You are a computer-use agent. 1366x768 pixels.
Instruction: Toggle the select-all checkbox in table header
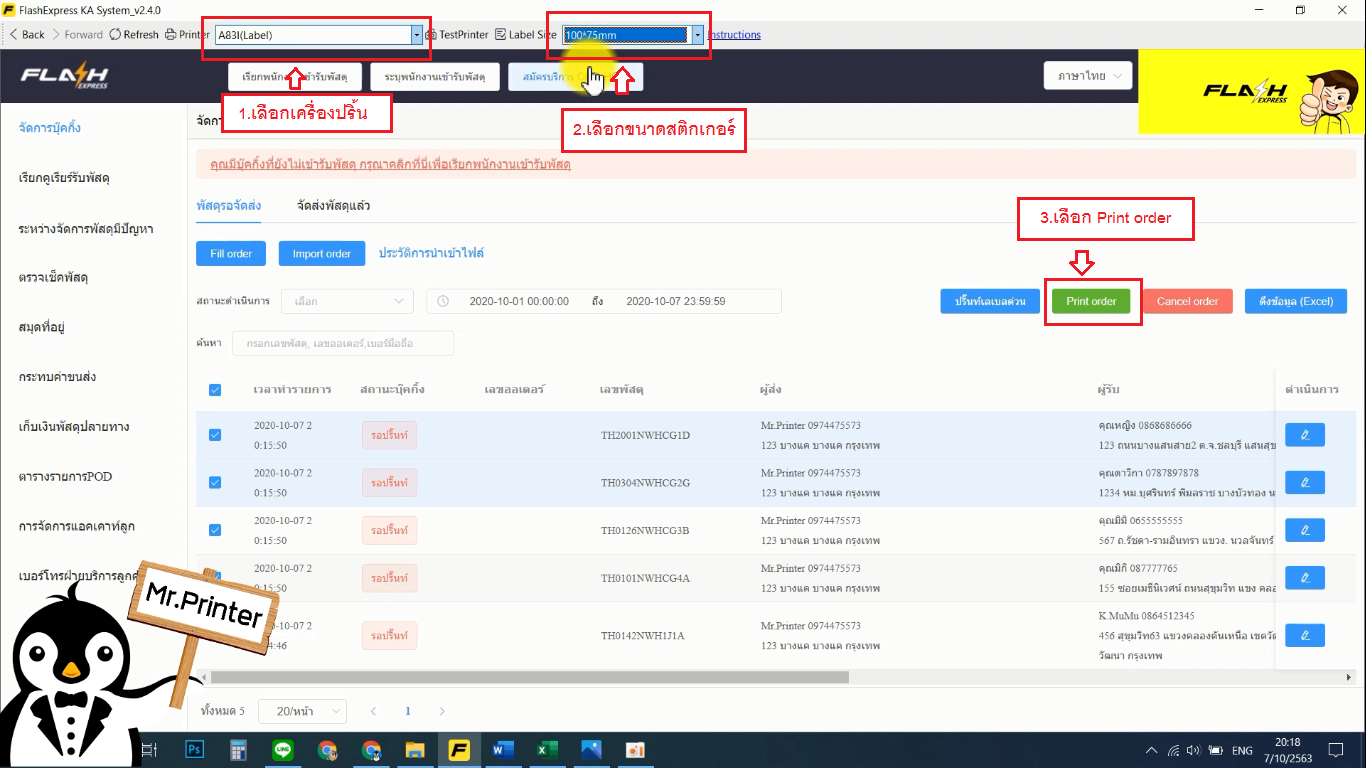(x=215, y=390)
